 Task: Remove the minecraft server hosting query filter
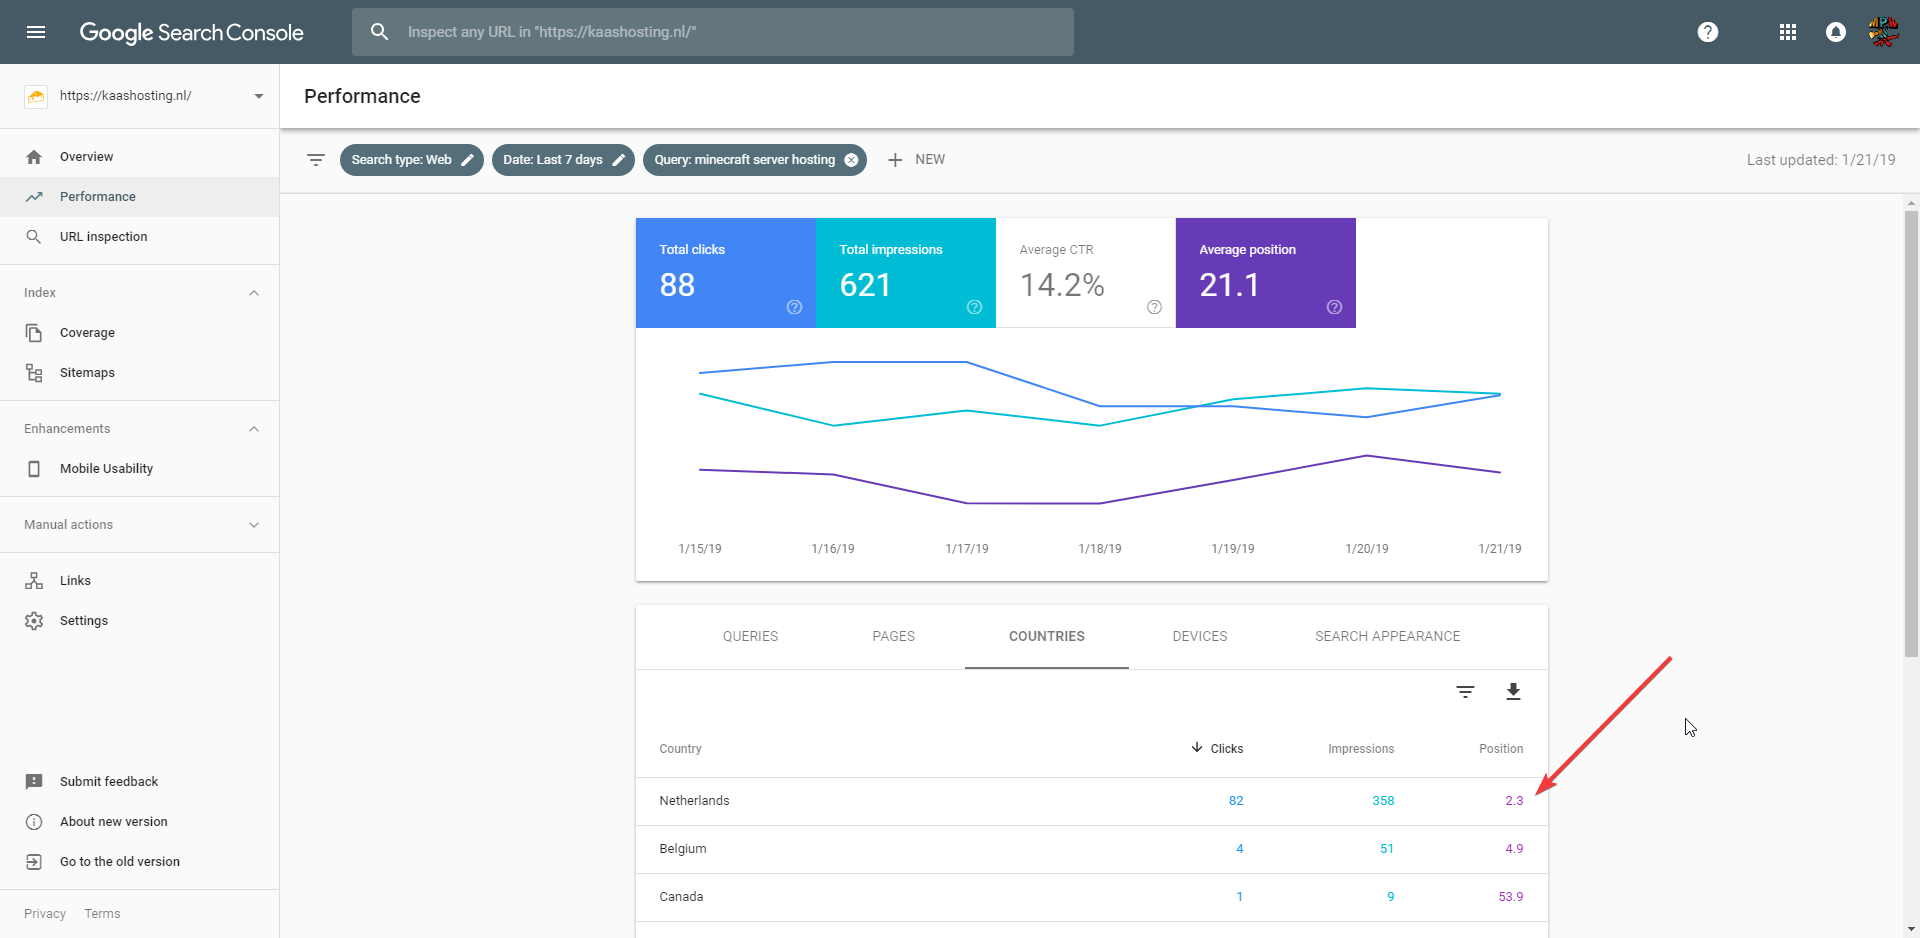(x=851, y=160)
